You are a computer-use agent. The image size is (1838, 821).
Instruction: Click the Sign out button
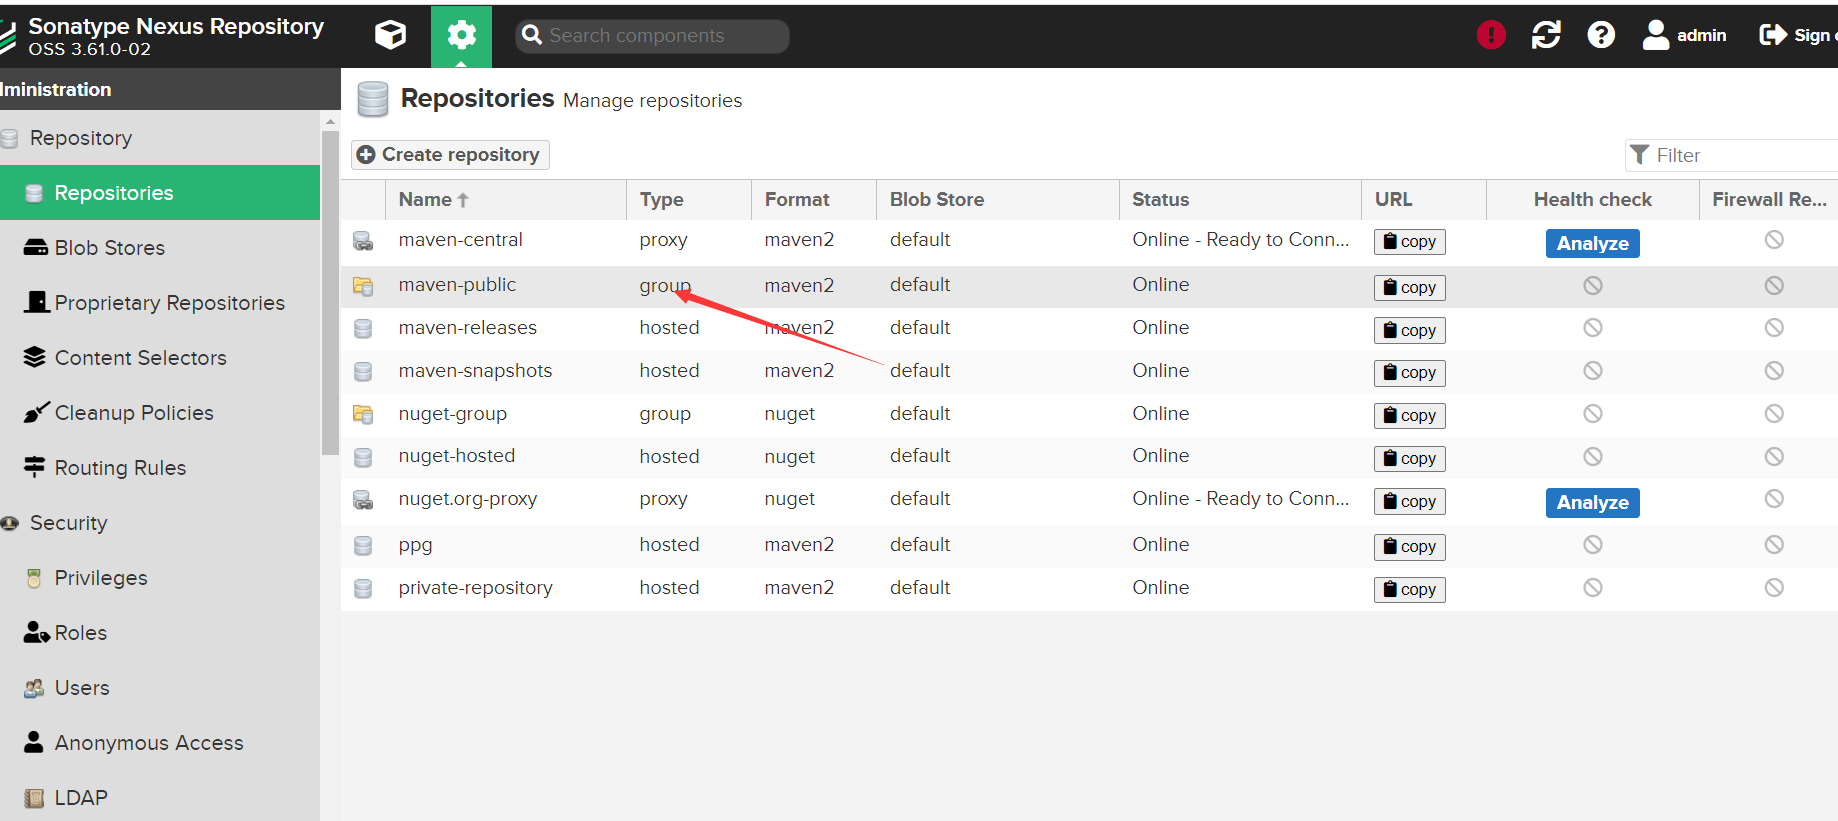coord(1797,35)
